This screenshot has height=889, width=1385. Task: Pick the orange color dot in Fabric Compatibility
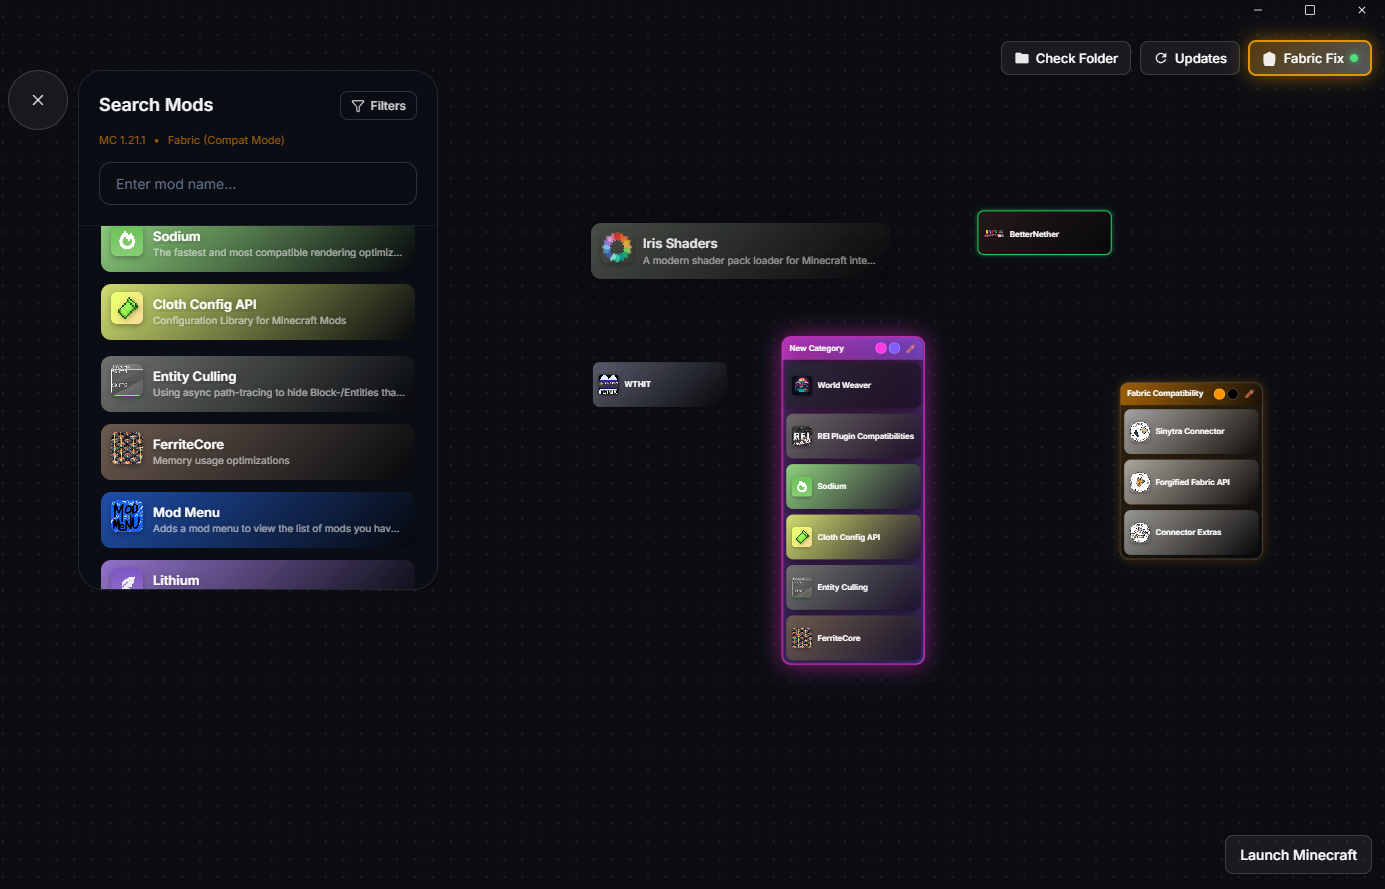click(x=1219, y=394)
